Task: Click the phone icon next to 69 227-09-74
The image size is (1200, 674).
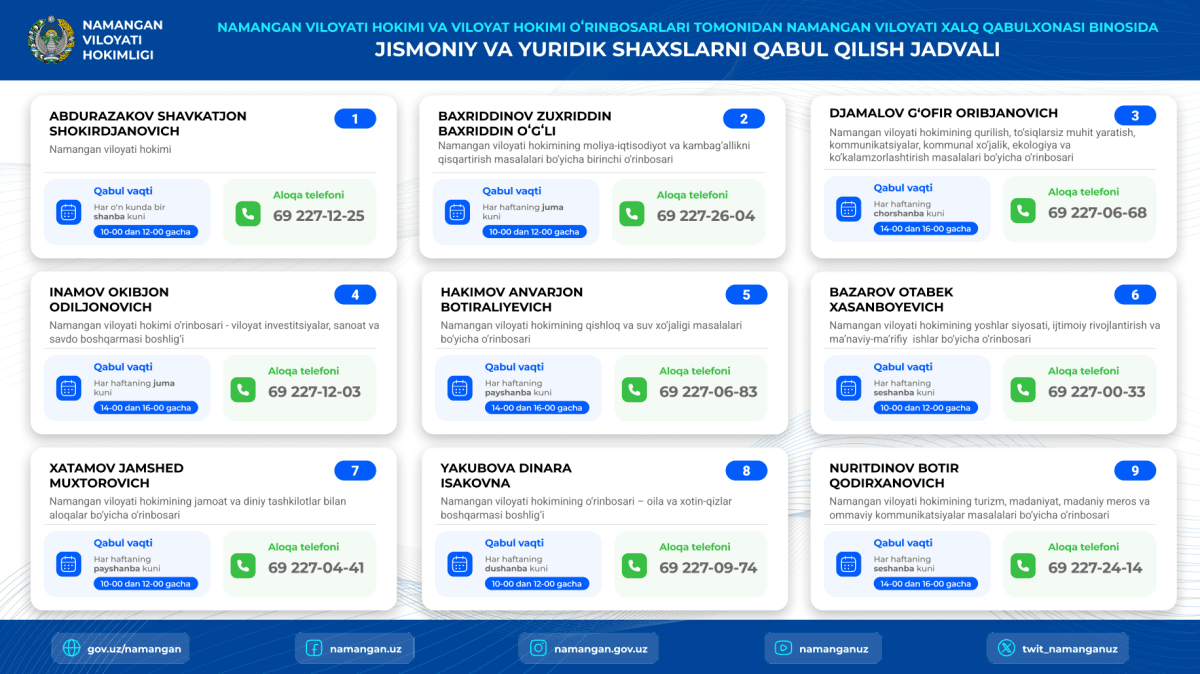Action: click(634, 566)
